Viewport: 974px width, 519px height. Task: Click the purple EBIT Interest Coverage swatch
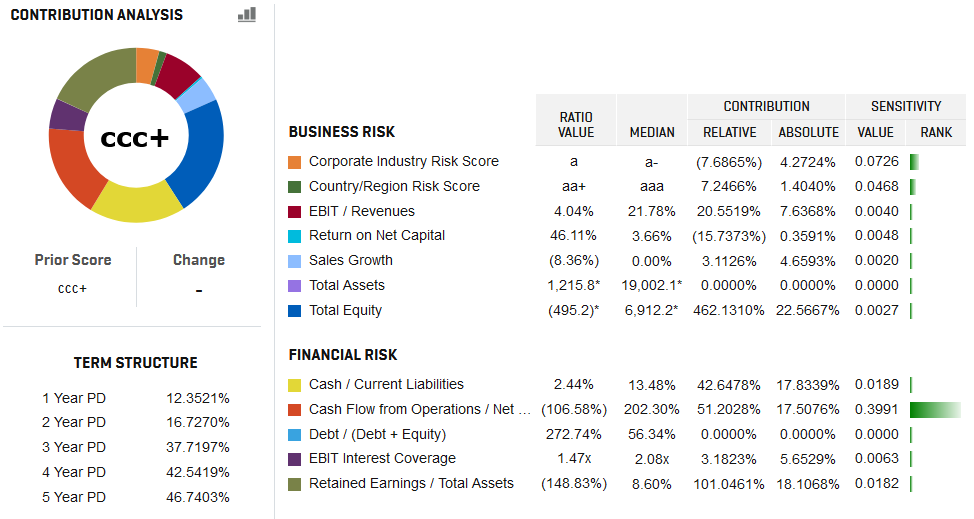[294, 459]
